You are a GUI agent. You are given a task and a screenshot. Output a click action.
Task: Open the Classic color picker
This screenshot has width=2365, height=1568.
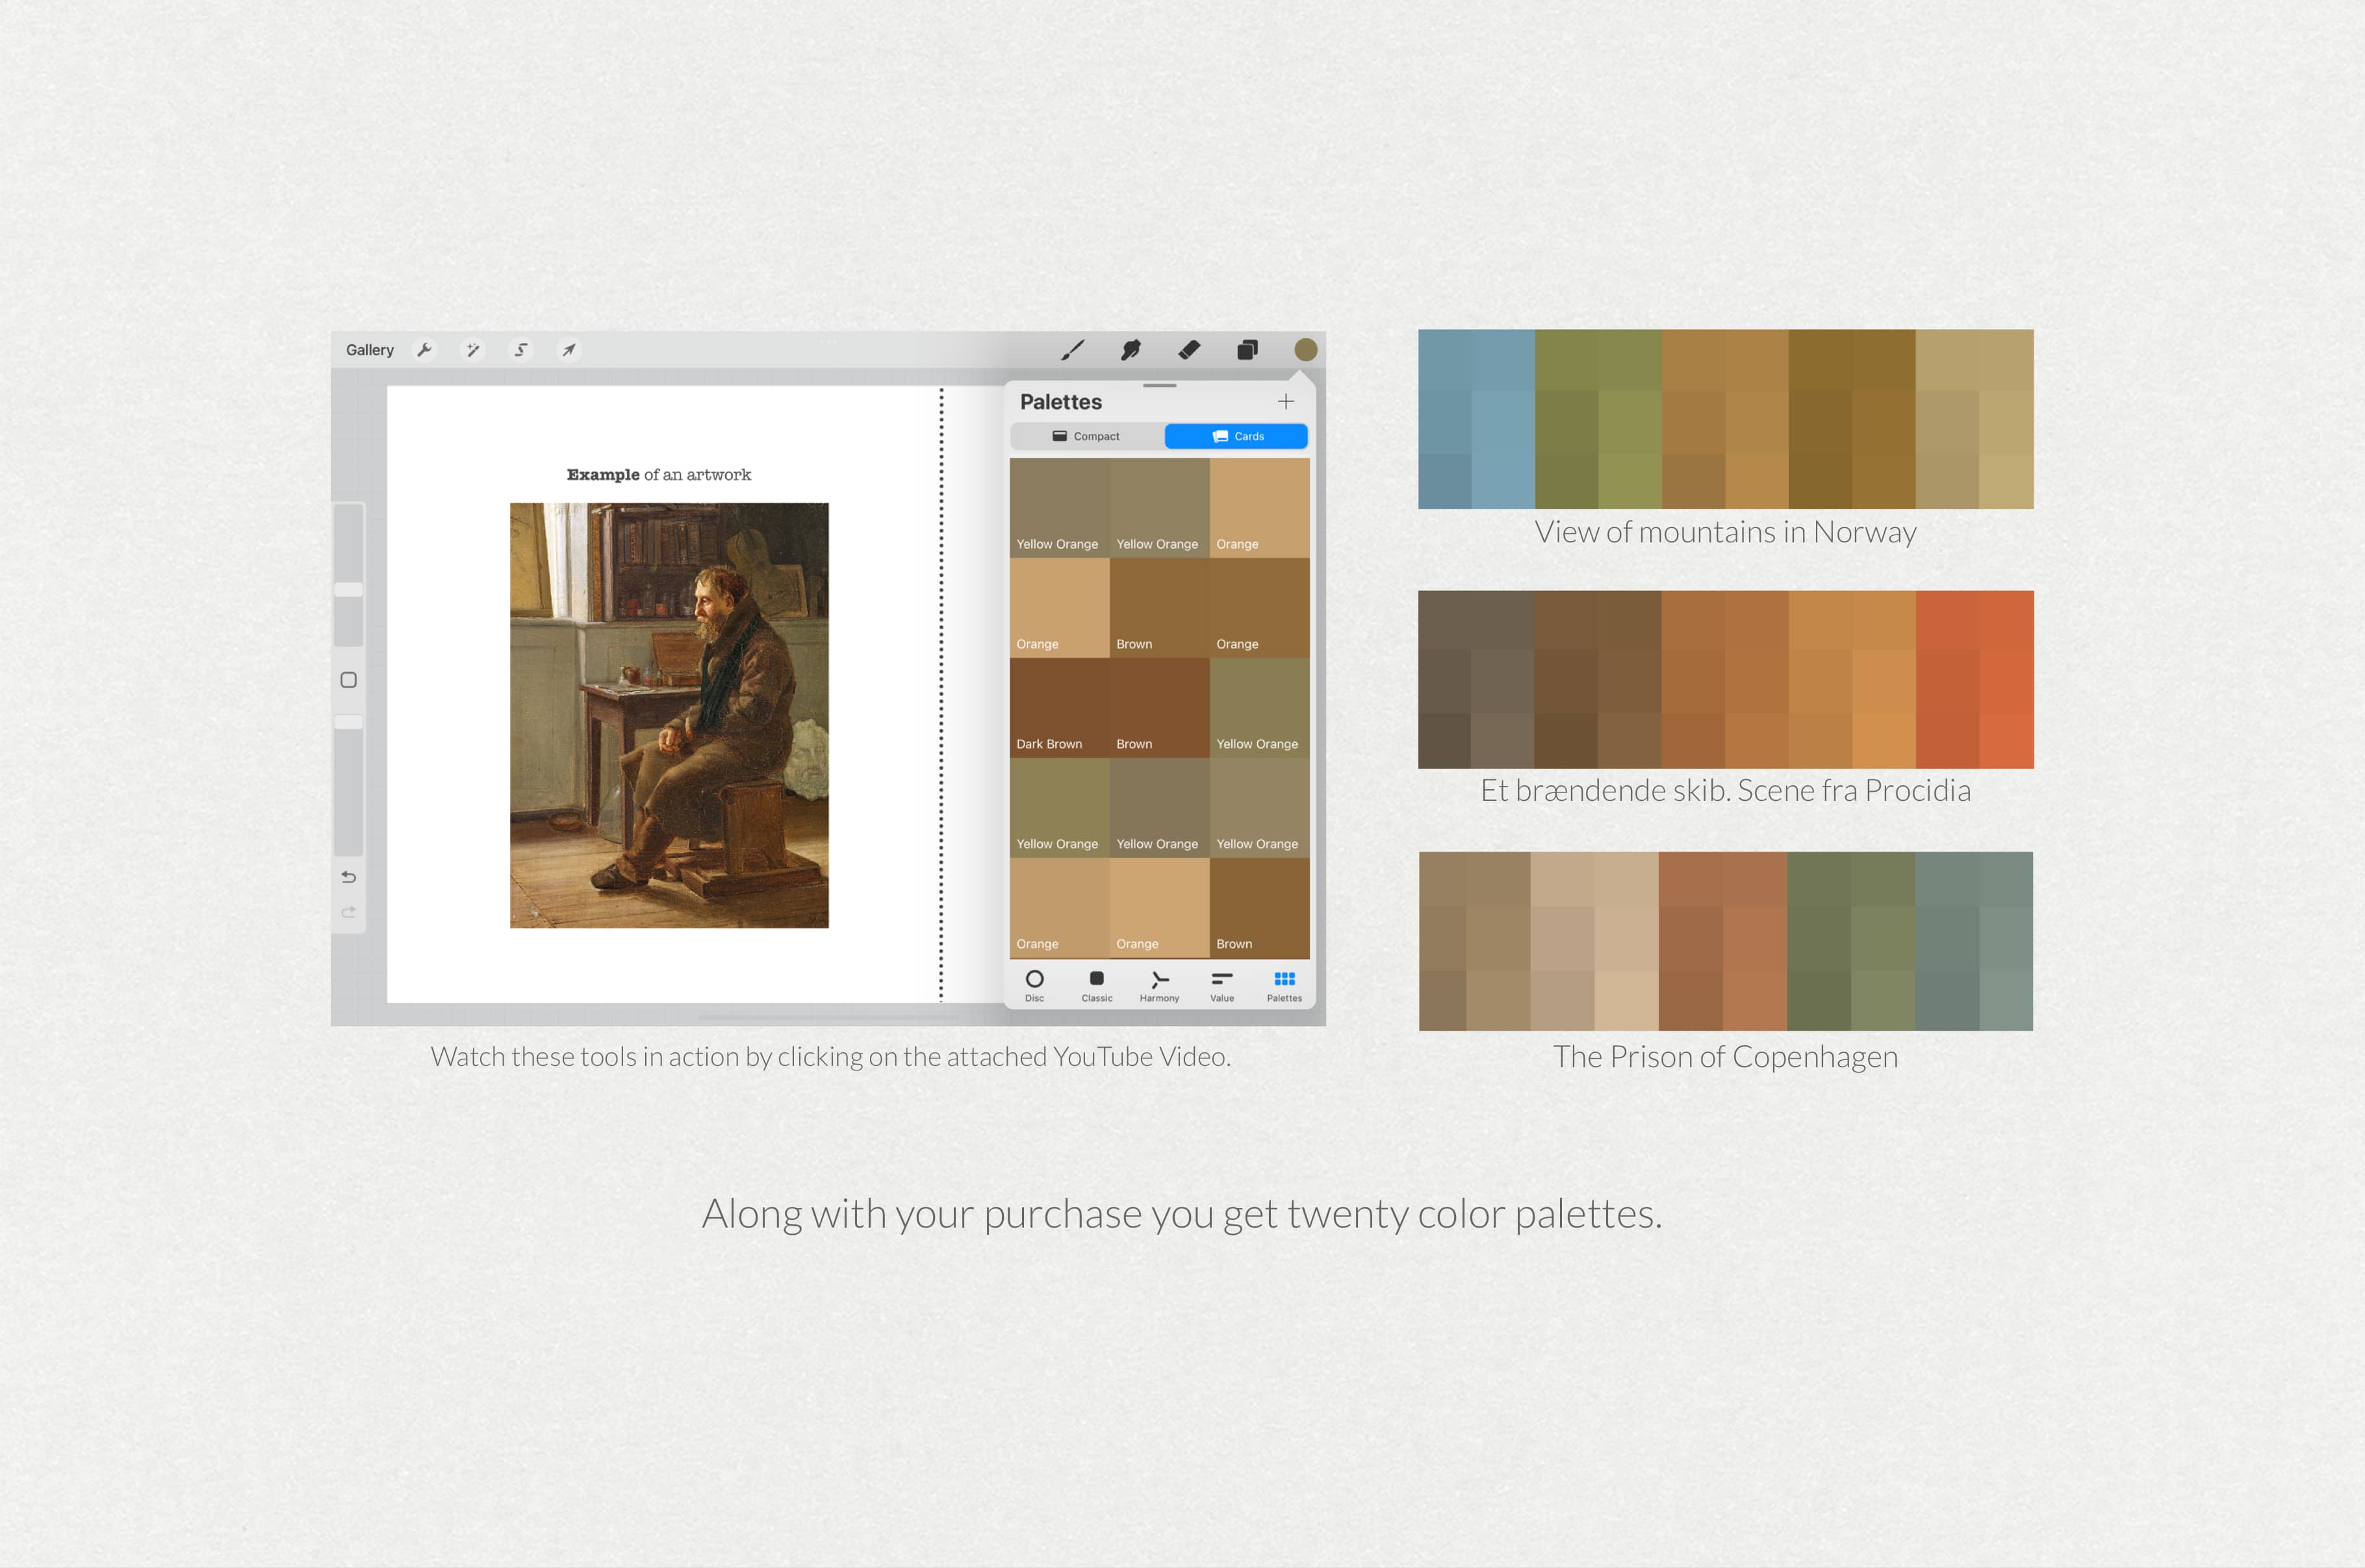click(1097, 985)
